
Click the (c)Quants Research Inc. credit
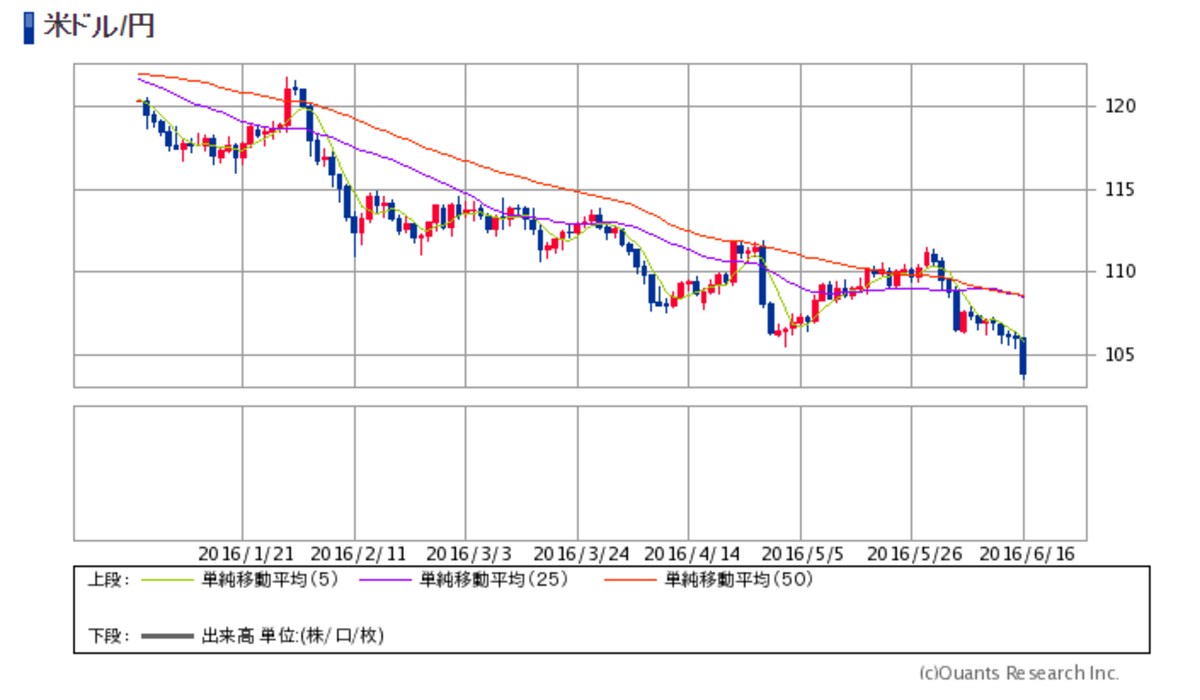(1018, 672)
